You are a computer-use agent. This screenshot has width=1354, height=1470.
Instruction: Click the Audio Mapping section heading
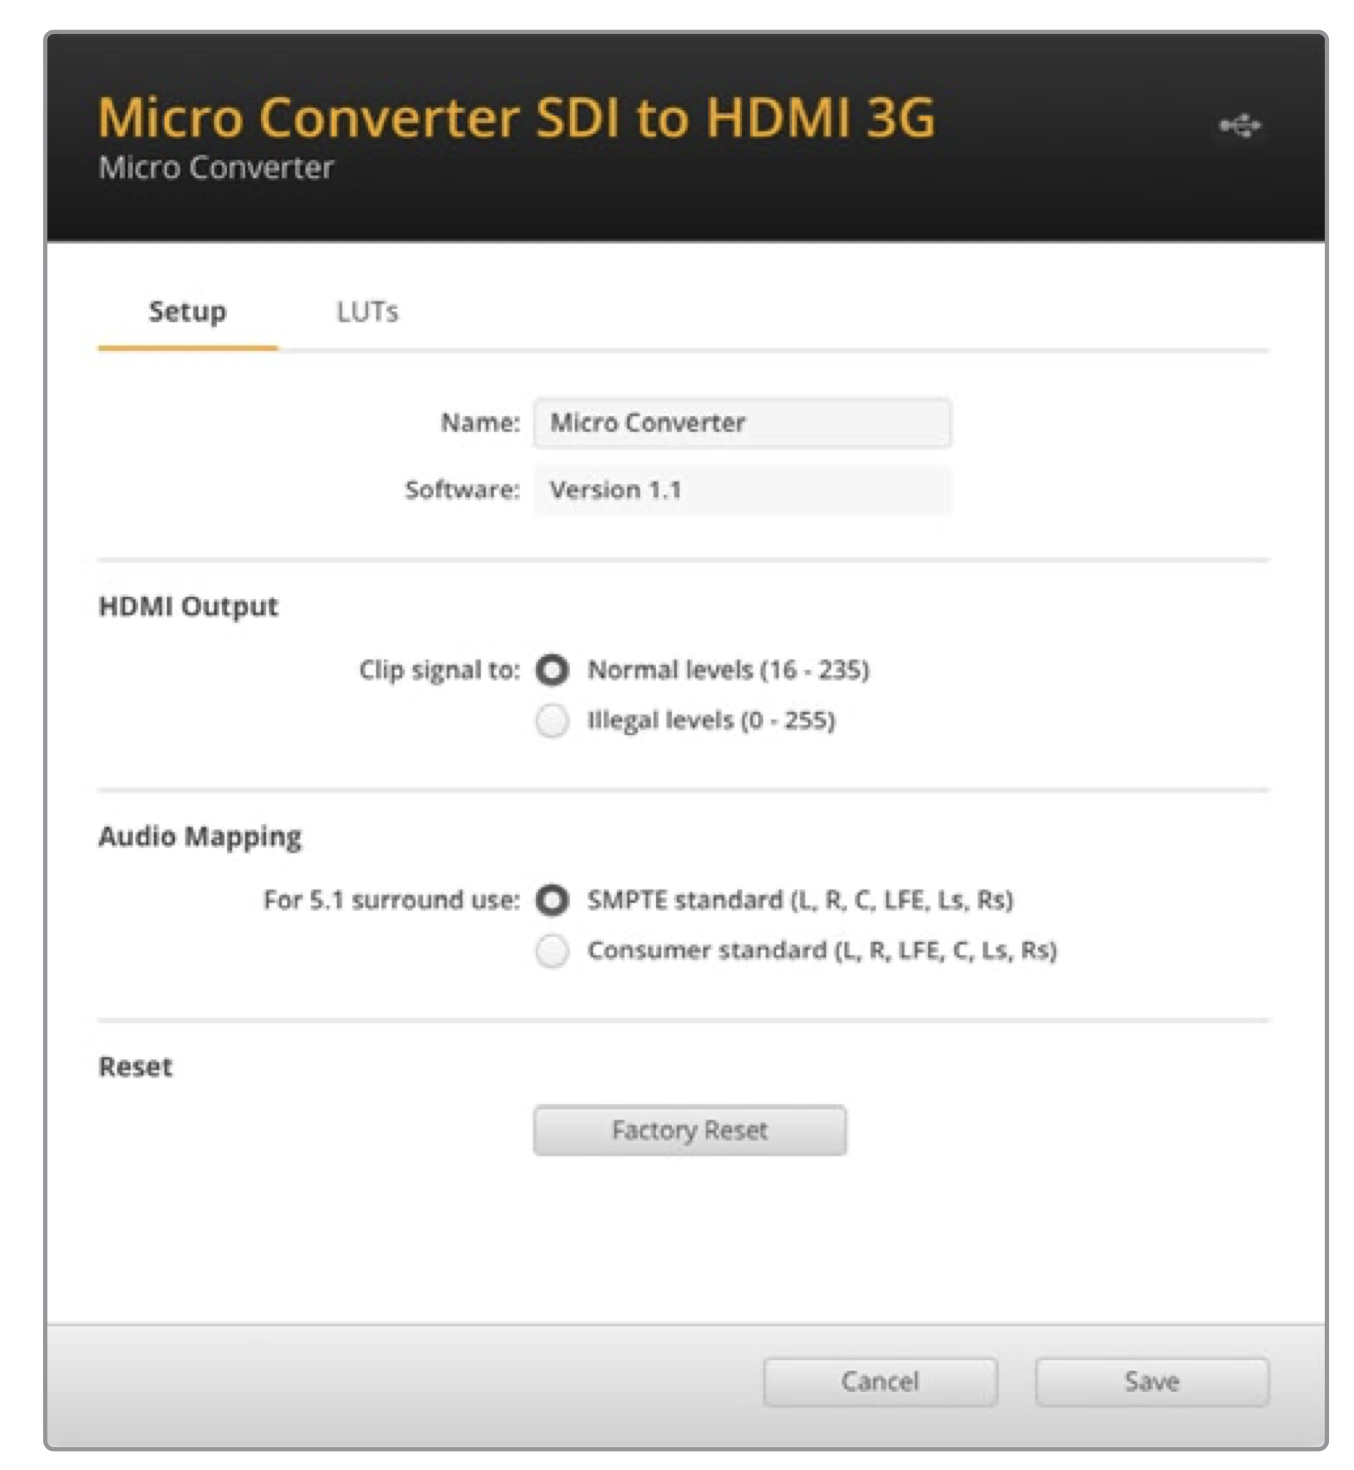point(200,837)
